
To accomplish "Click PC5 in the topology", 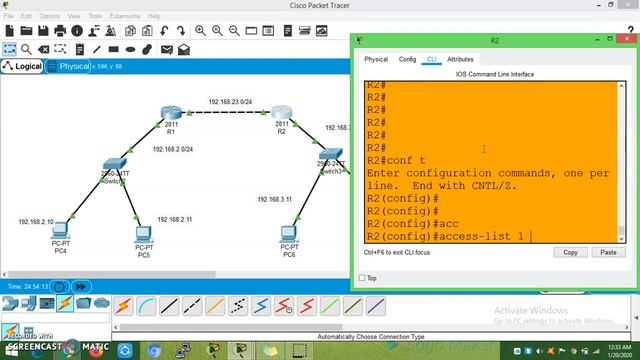I will [143, 234].
